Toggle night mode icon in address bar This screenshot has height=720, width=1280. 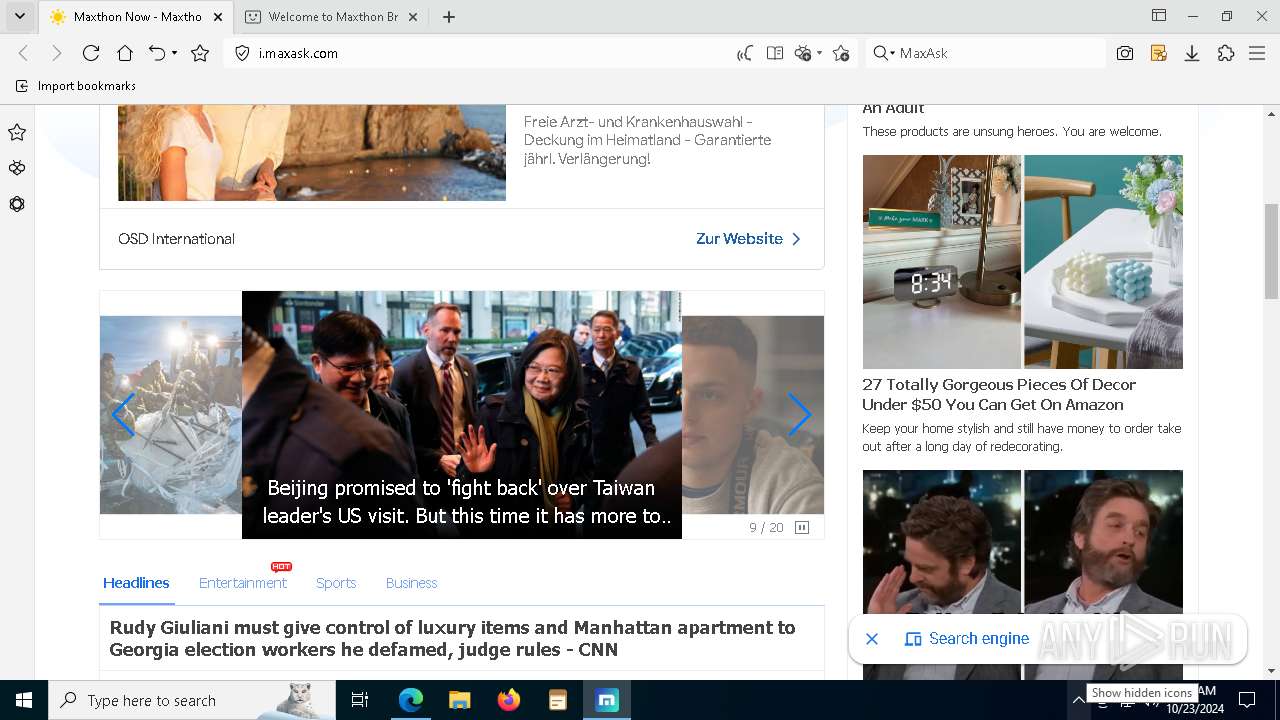[802, 53]
